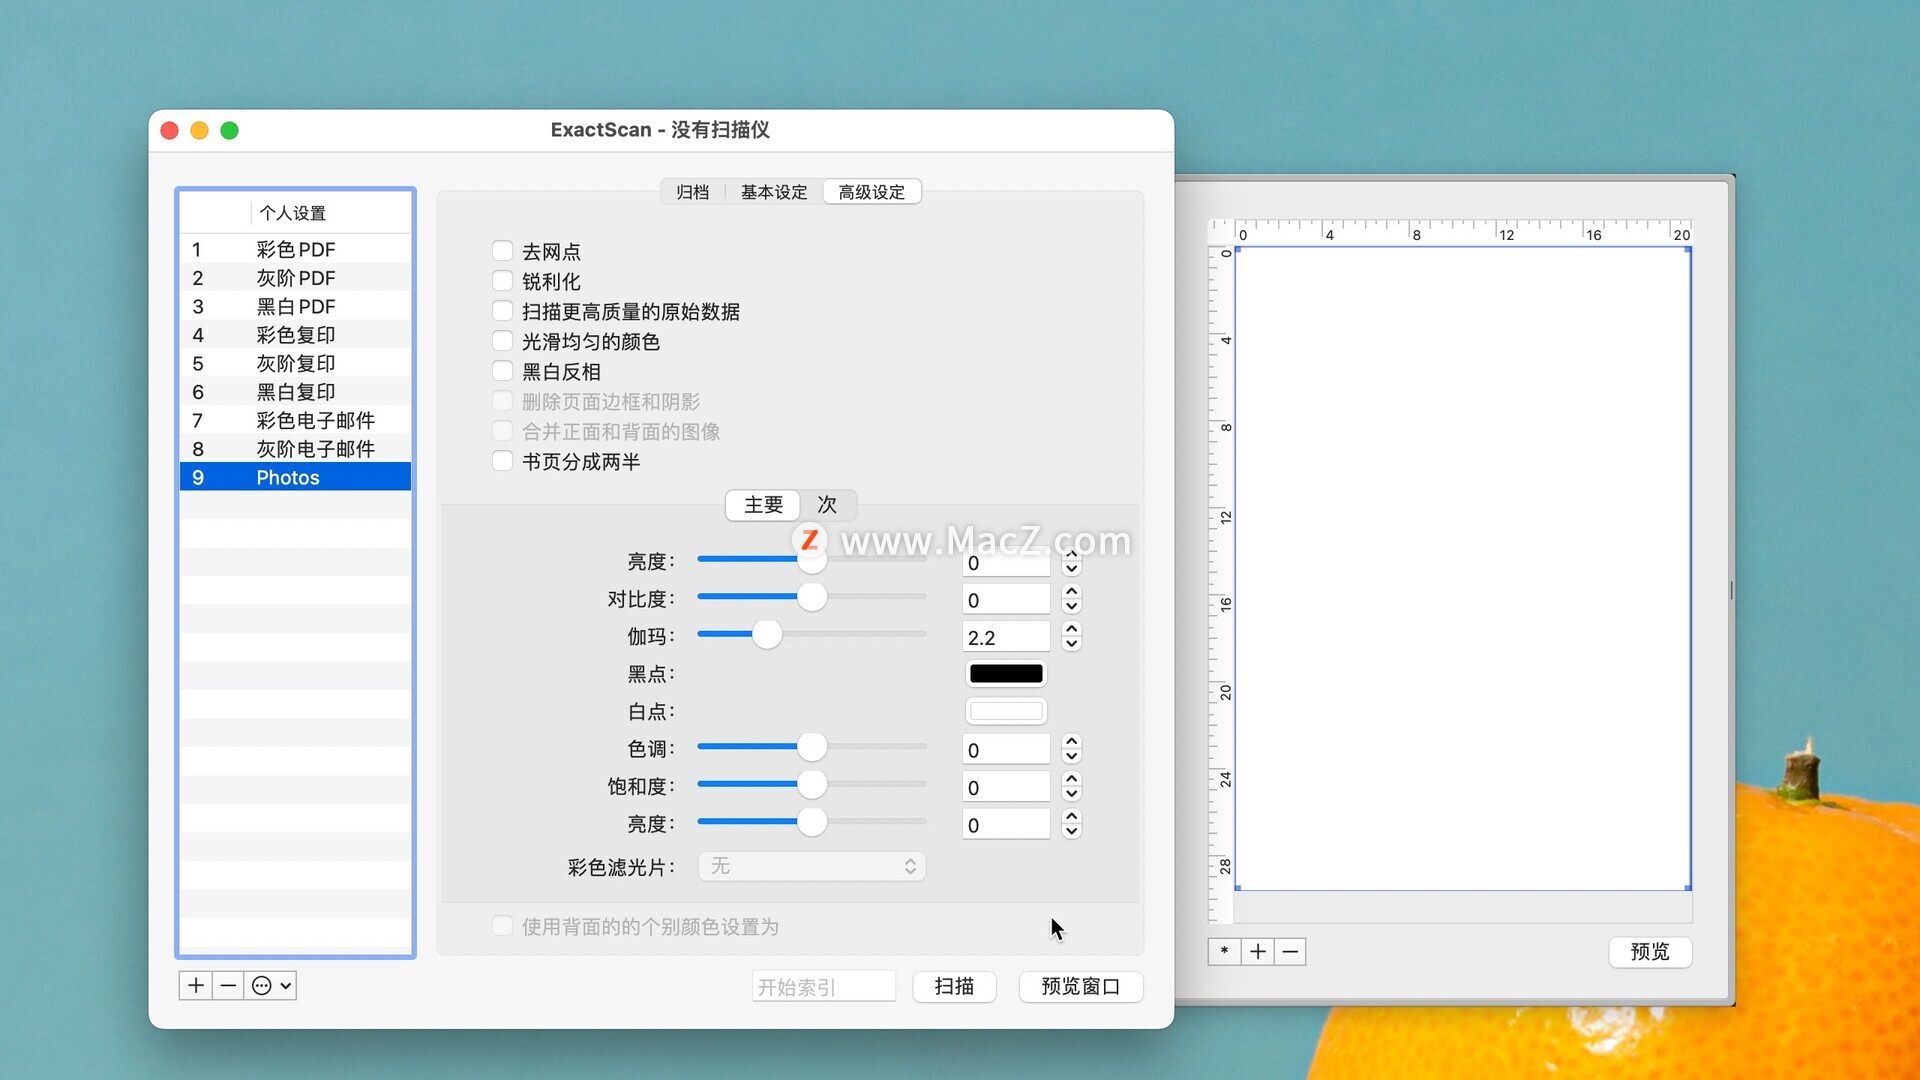This screenshot has height=1080, width=1920.
Task: Click the 色调 slider knob
Action: coord(812,746)
